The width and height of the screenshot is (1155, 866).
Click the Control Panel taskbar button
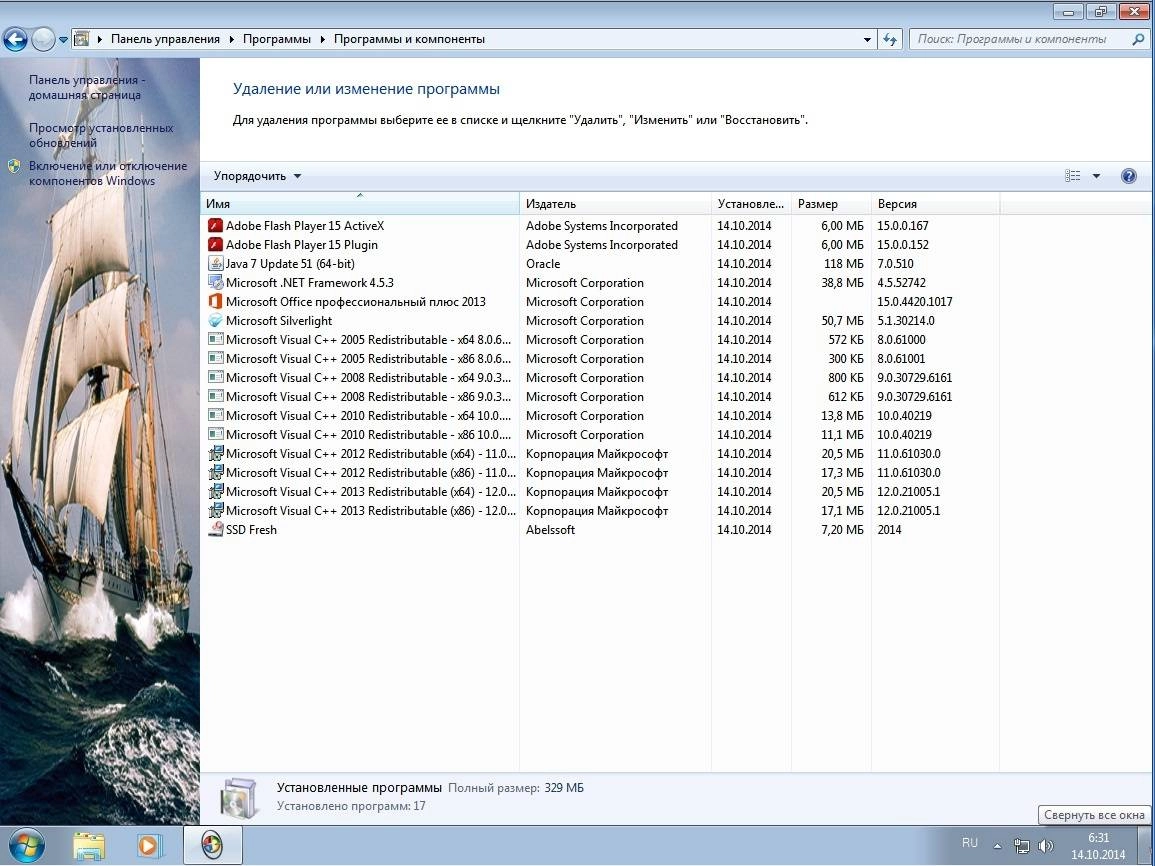212,845
